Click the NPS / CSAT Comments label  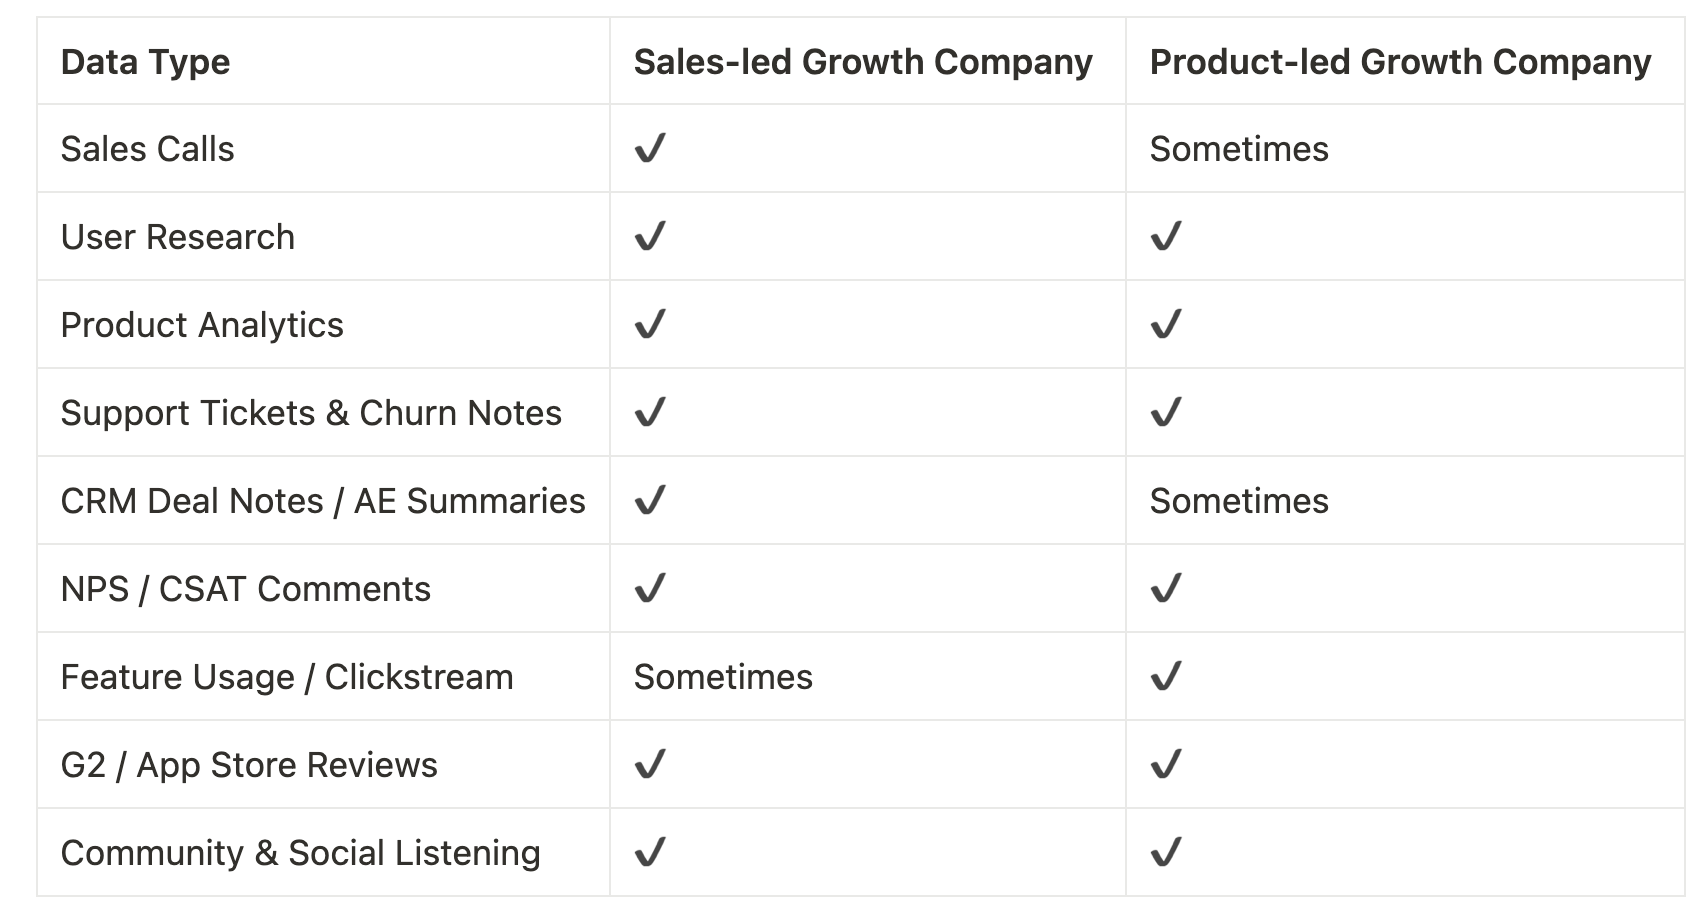pos(245,589)
